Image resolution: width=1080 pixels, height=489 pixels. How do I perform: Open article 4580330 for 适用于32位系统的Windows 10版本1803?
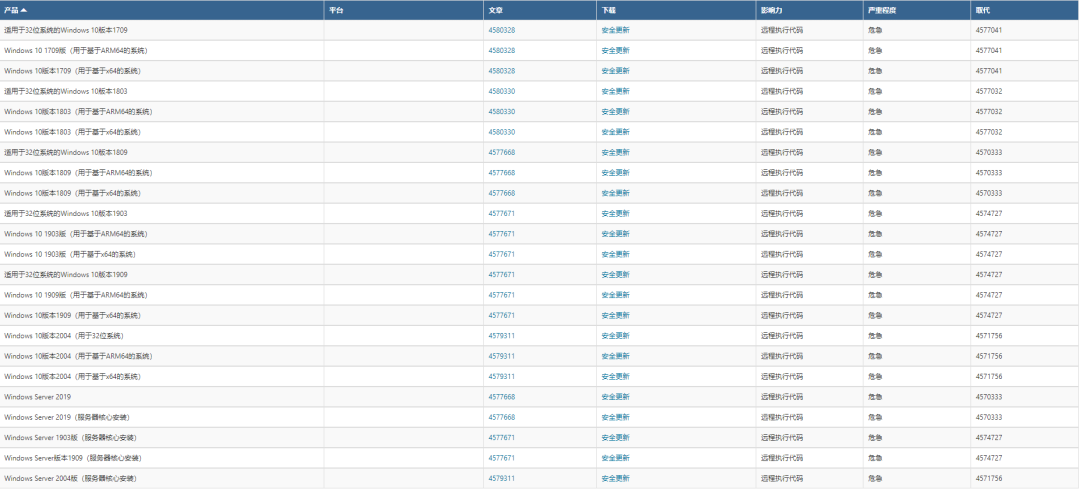pos(501,91)
